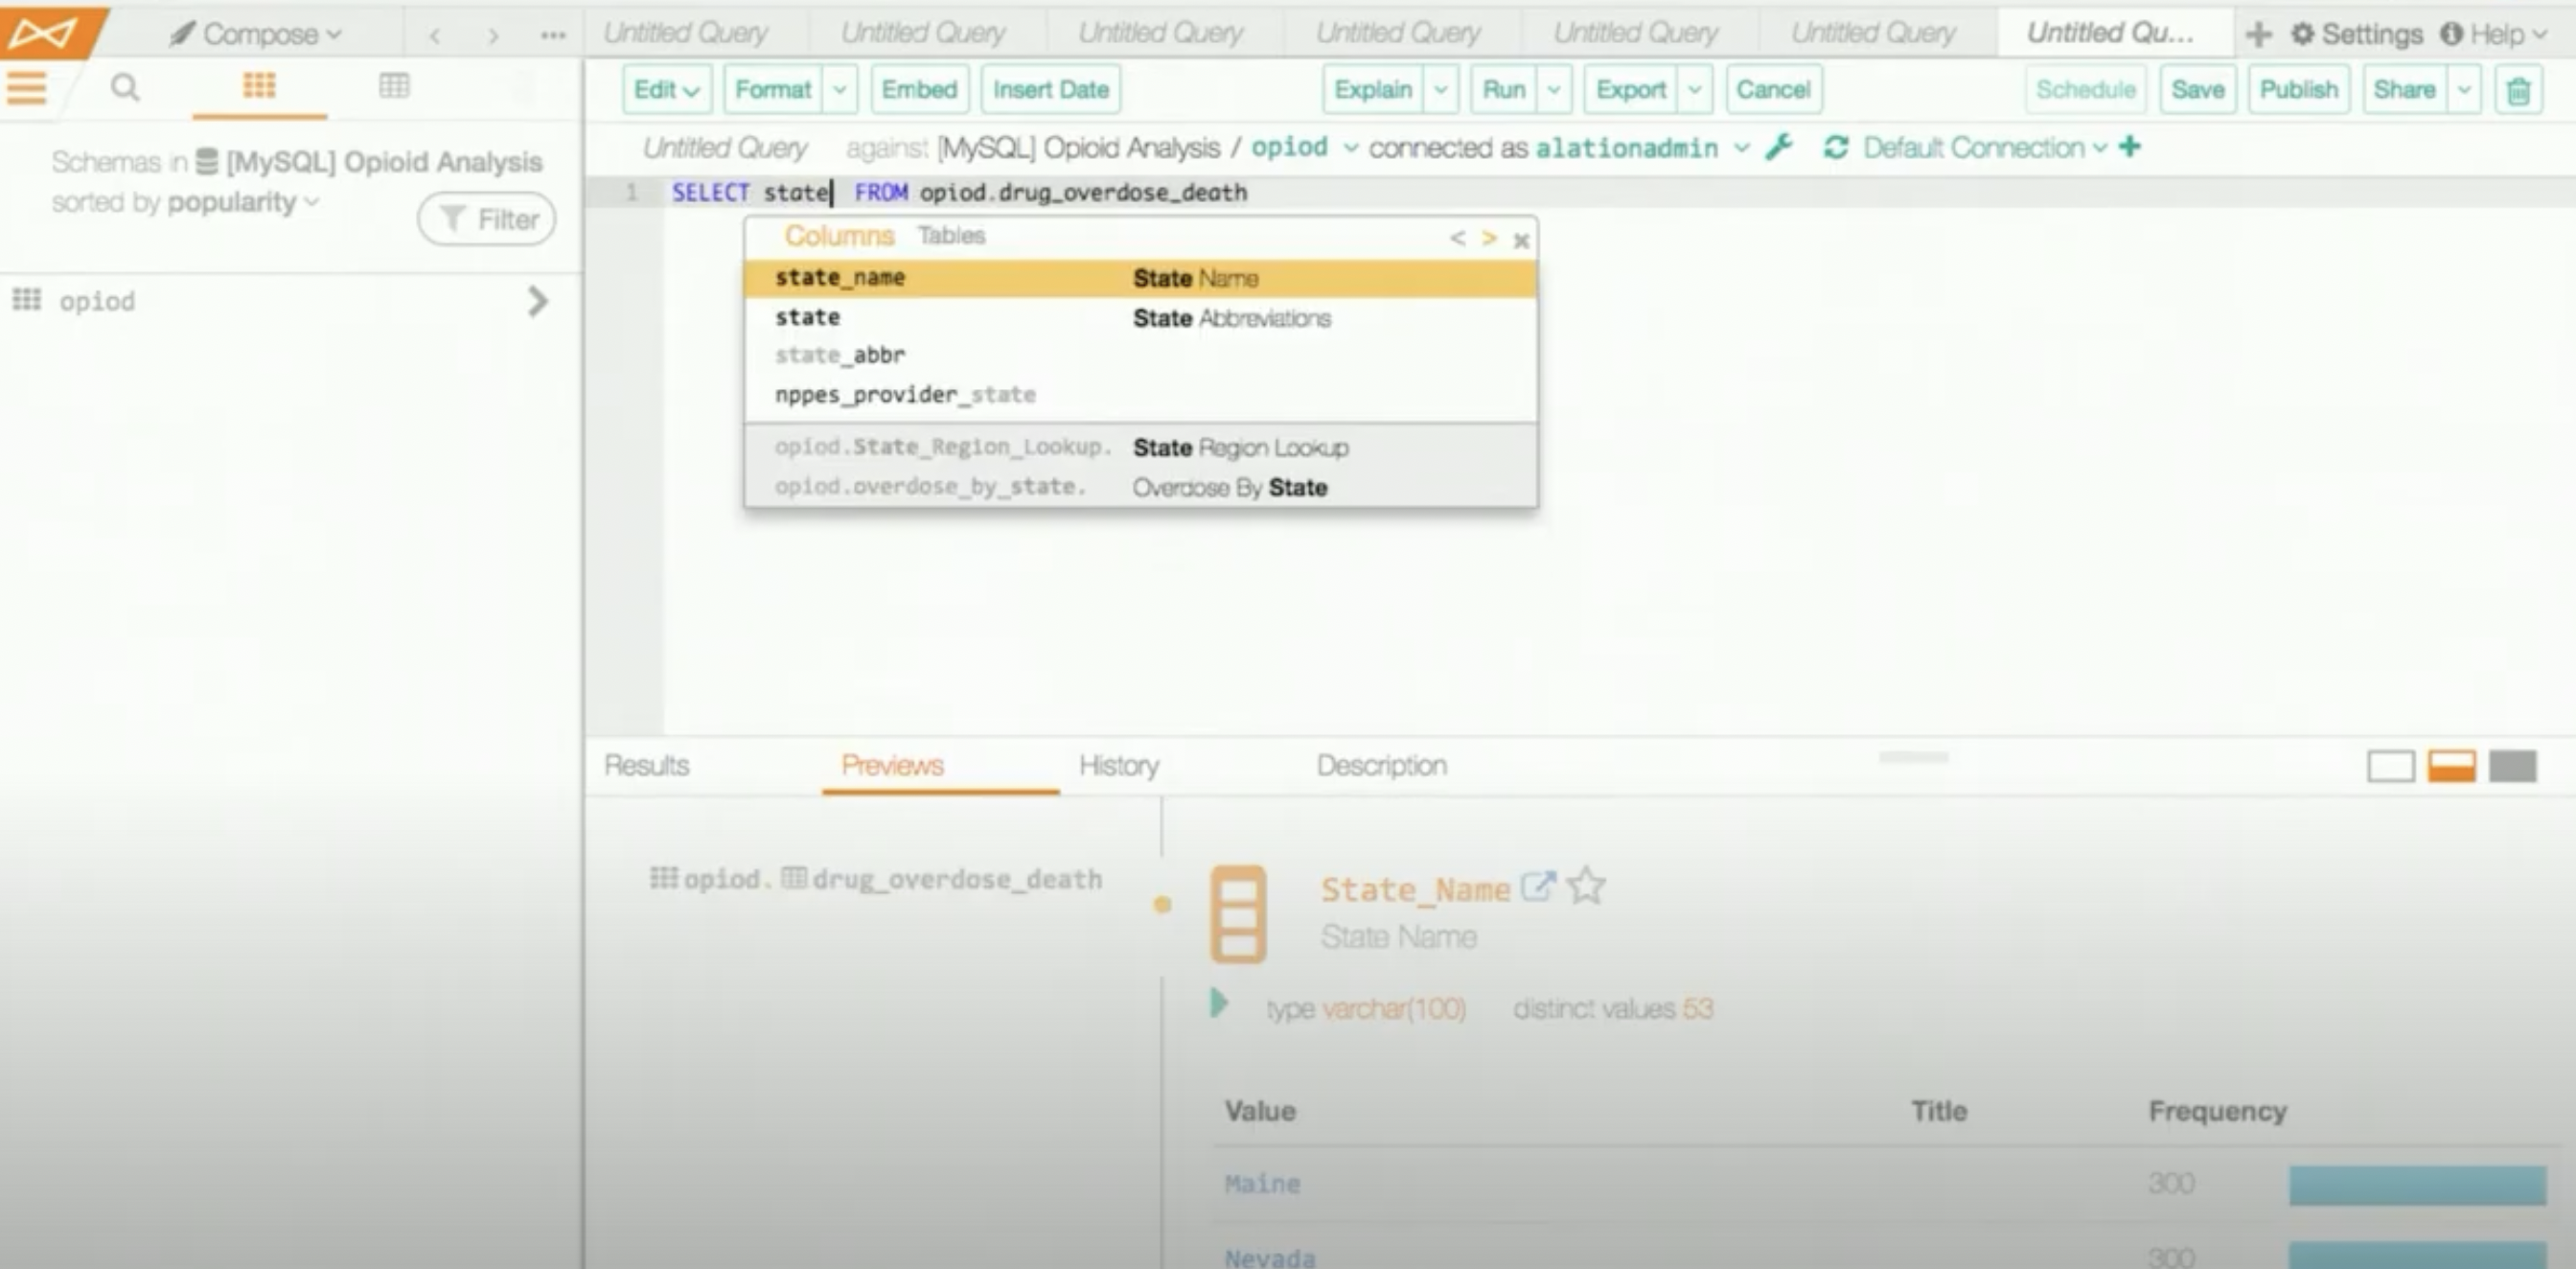Go to previous autocomplete page arrow

click(1457, 238)
